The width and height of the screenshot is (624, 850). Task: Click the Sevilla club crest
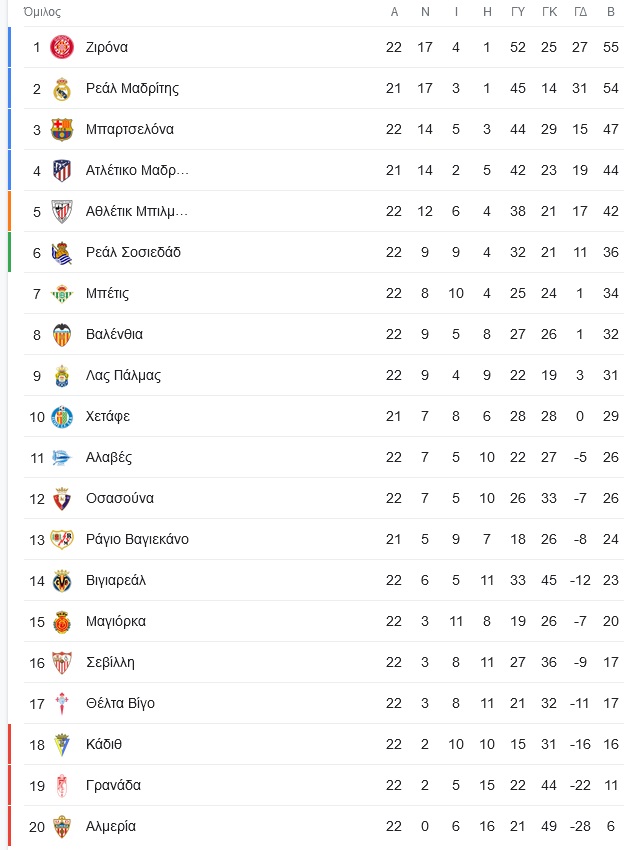pyautogui.click(x=62, y=662)
